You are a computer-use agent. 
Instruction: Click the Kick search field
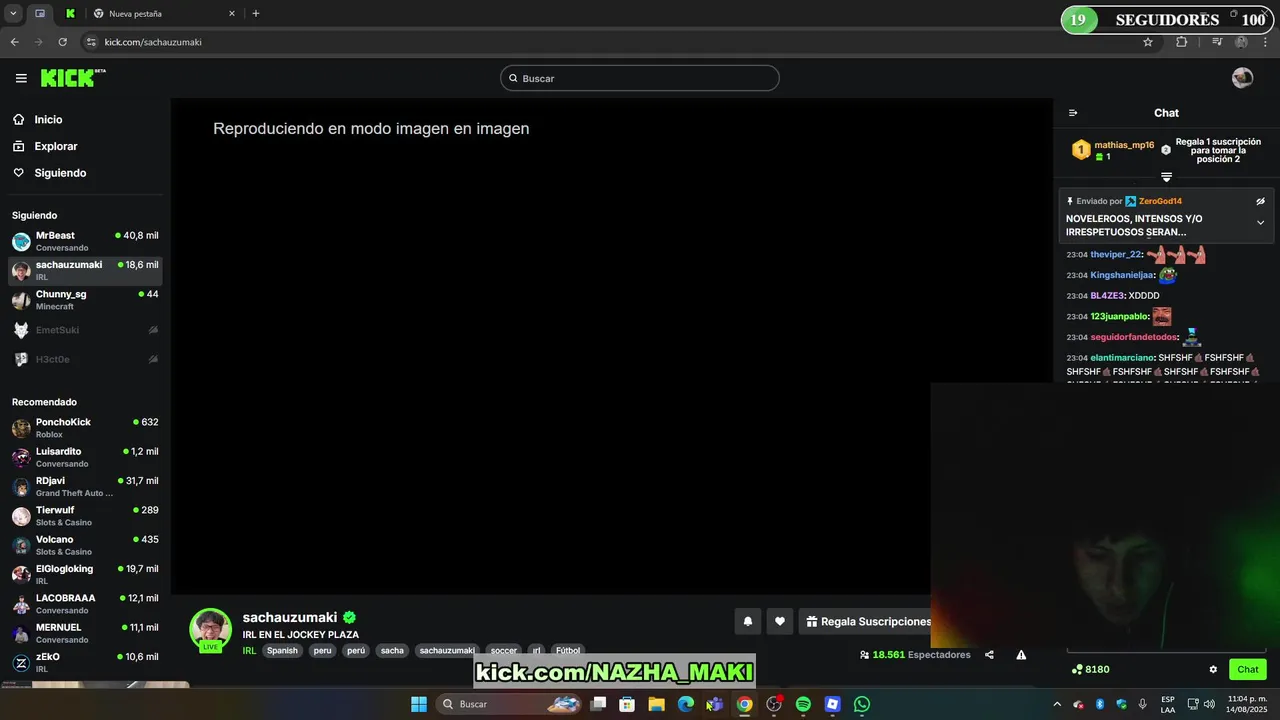pos(640,78)
